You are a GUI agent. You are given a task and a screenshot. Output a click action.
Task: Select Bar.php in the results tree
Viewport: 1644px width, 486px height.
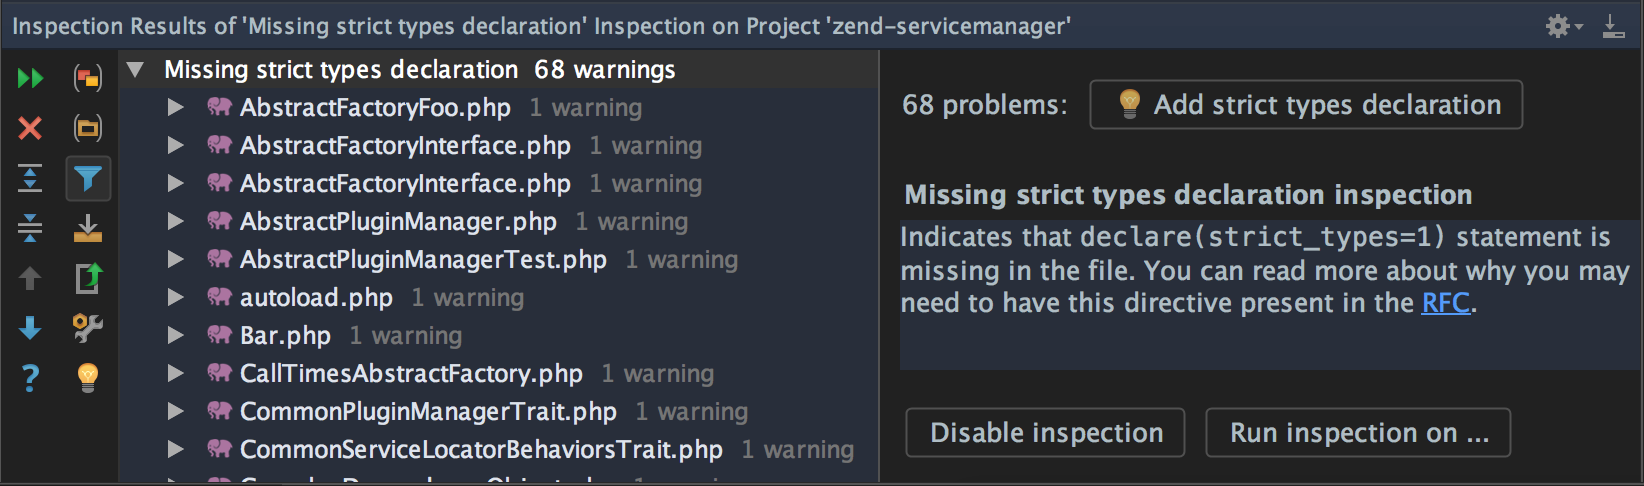click(x=285, y=336)
